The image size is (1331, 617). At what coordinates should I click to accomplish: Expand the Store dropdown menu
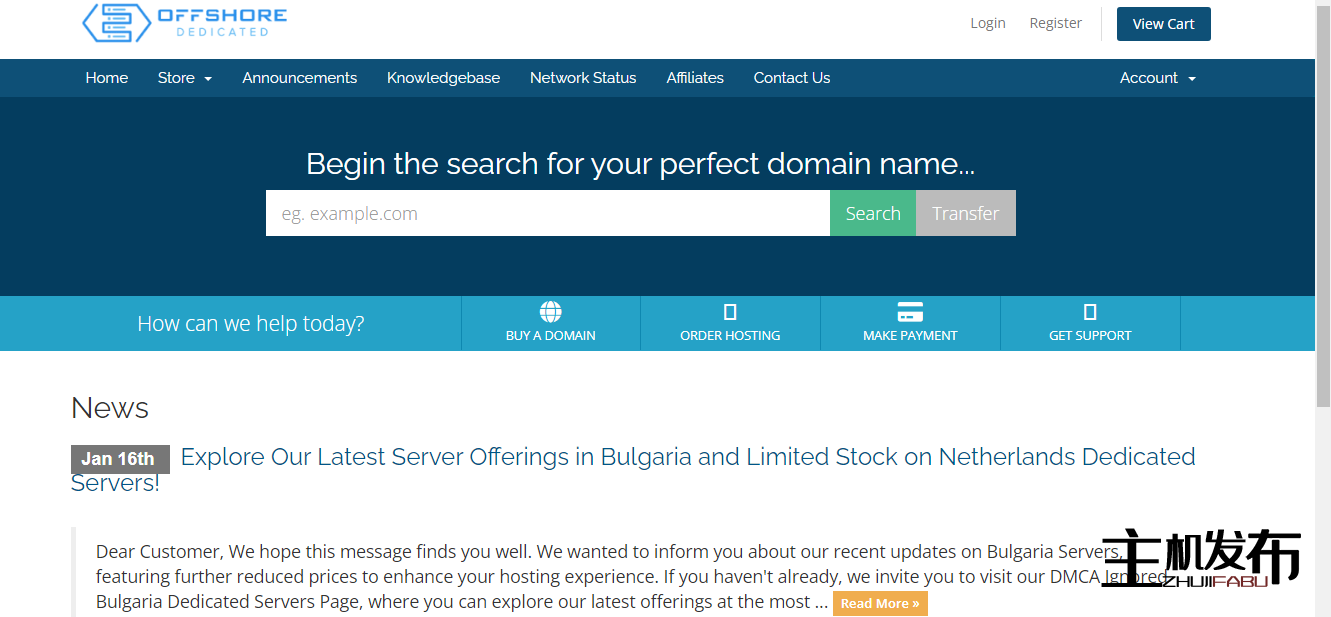(x=184, y=78)
